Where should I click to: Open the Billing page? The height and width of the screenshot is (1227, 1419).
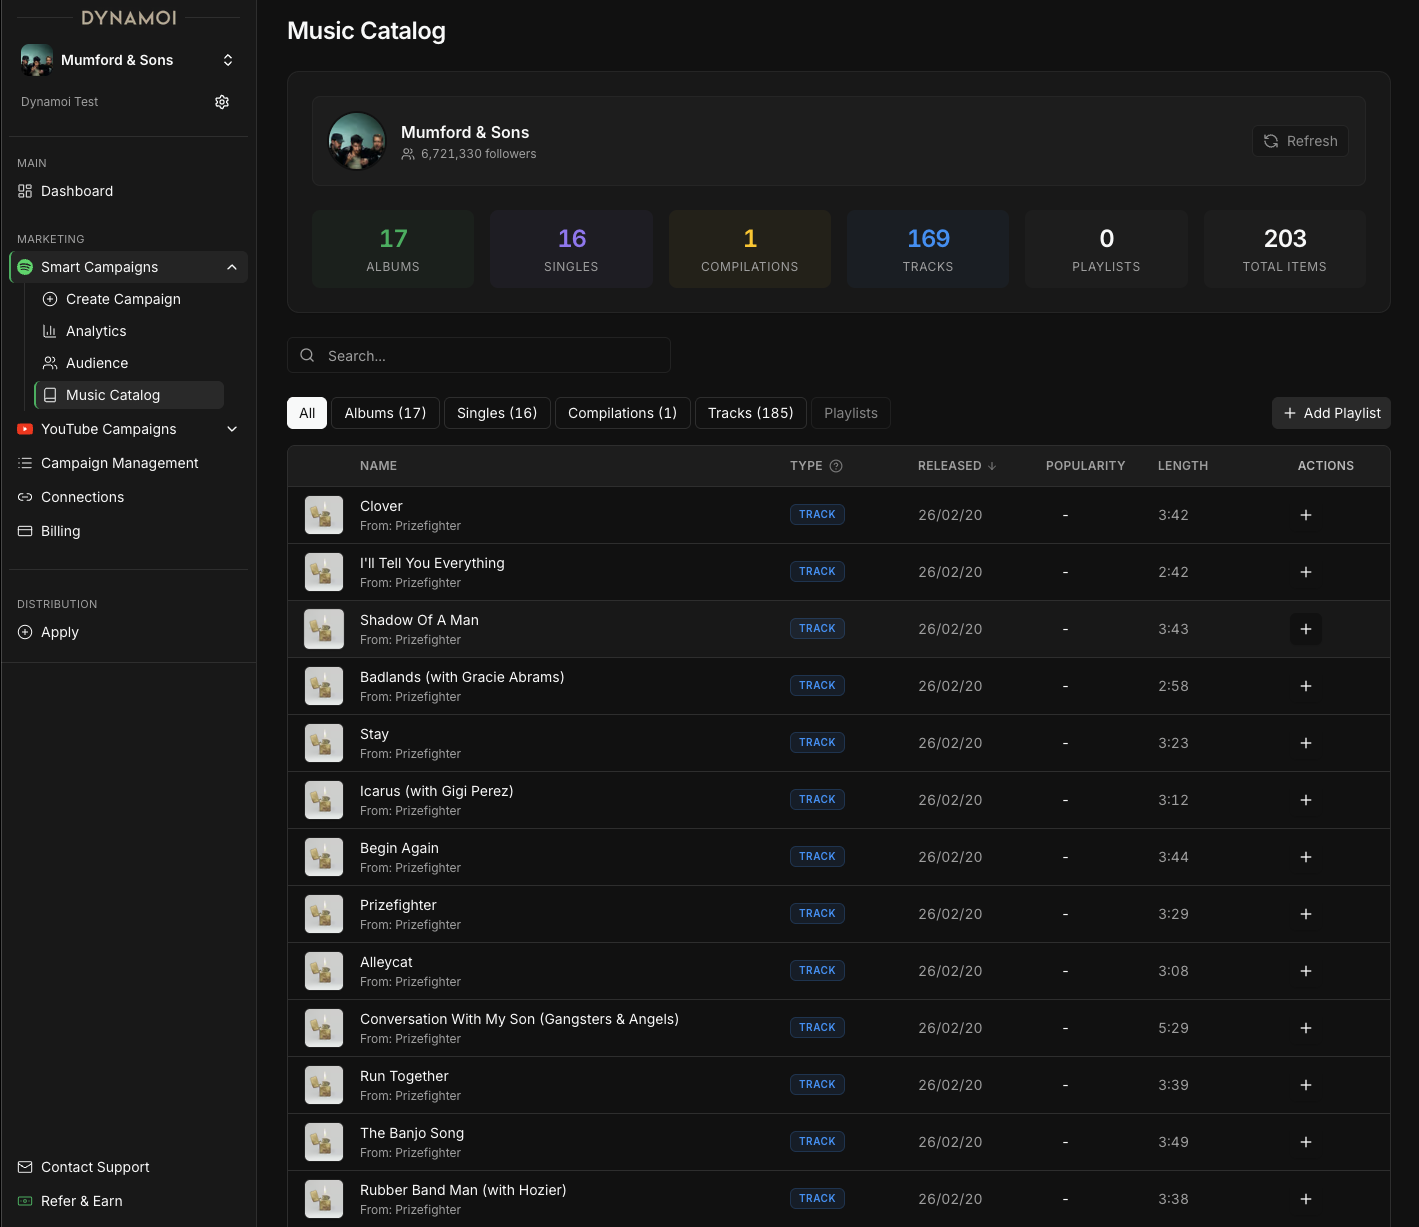point(60,531)
